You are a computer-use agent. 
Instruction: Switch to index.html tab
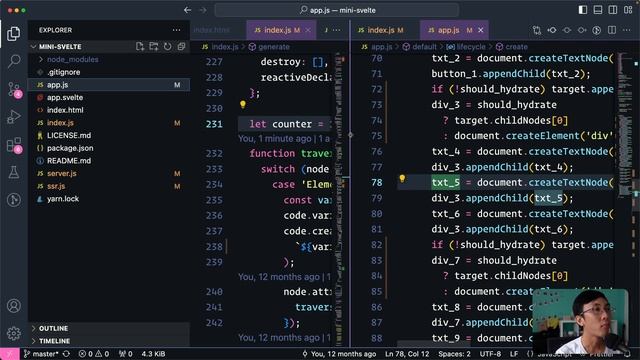[212, 30]
